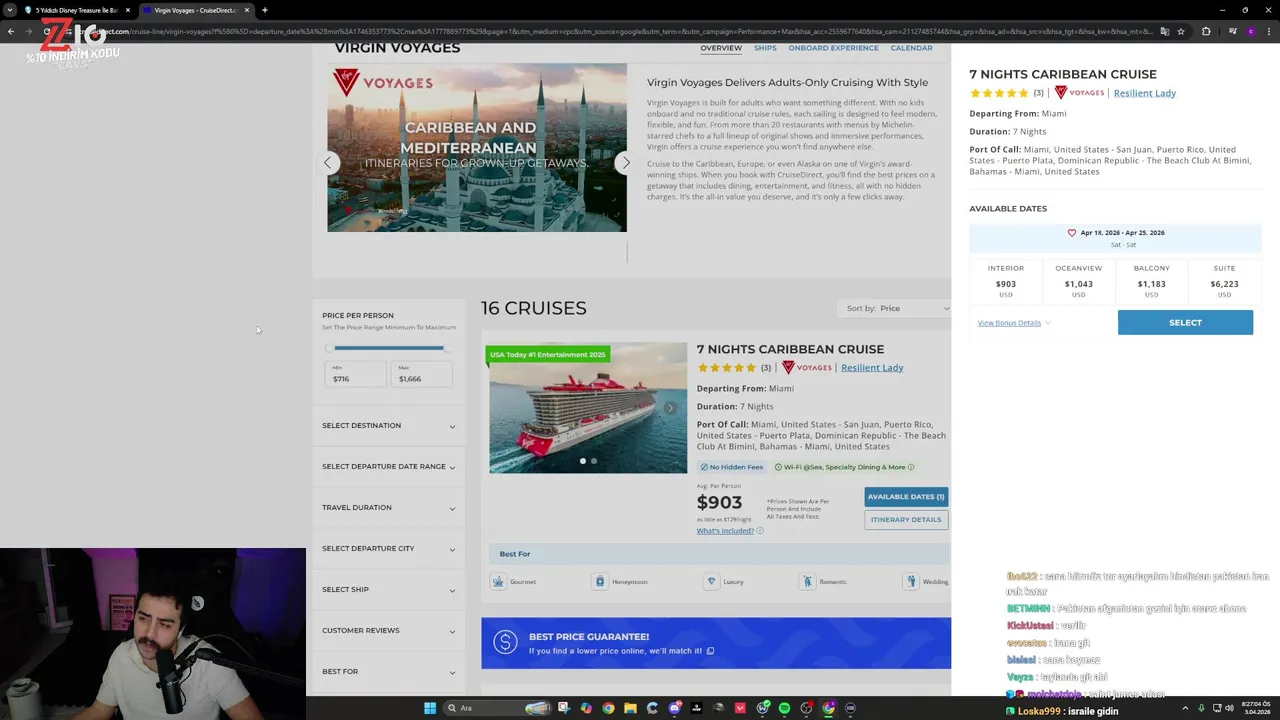1280x720 pixels.
Task: Open Discord from taskbar
Action: (674, 708)
